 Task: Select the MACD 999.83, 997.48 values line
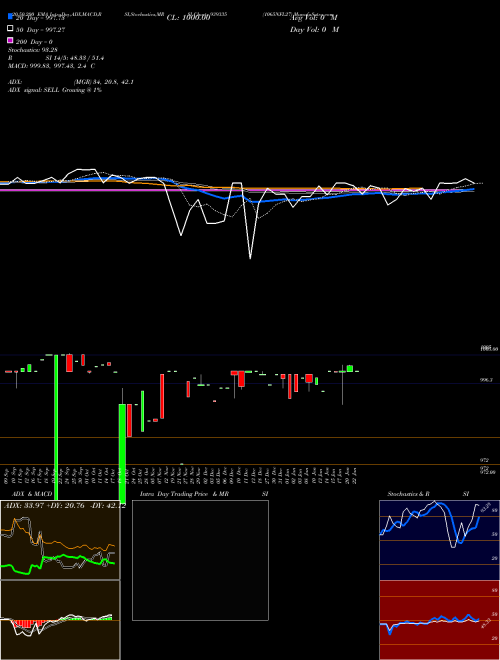pos(51,66)
